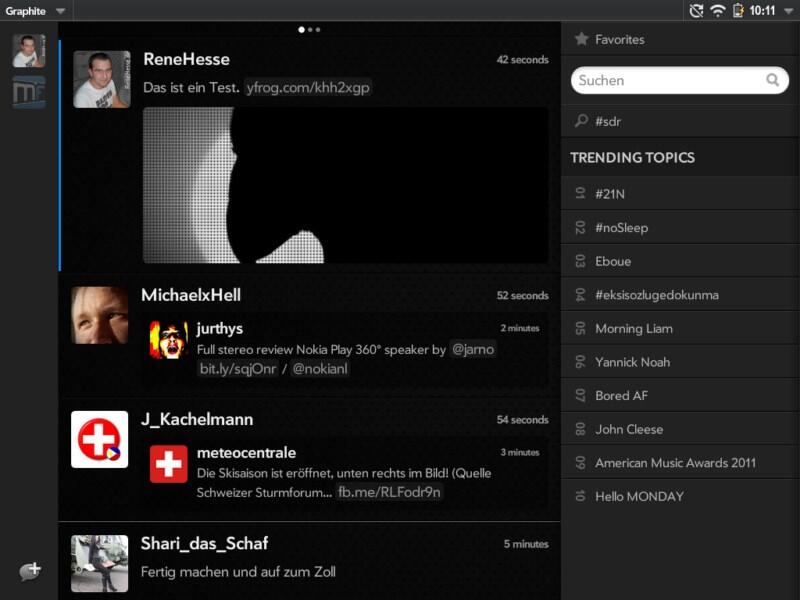Open Shari_das_Schaf's profile avatar
The image size is (800, 600).
point(99,563)
